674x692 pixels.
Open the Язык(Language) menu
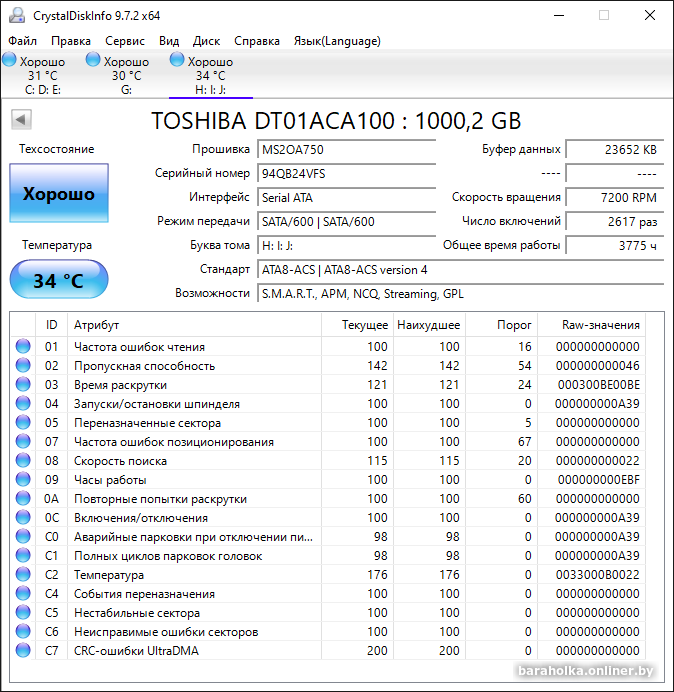pyautogui.click(x=336, y=41)
